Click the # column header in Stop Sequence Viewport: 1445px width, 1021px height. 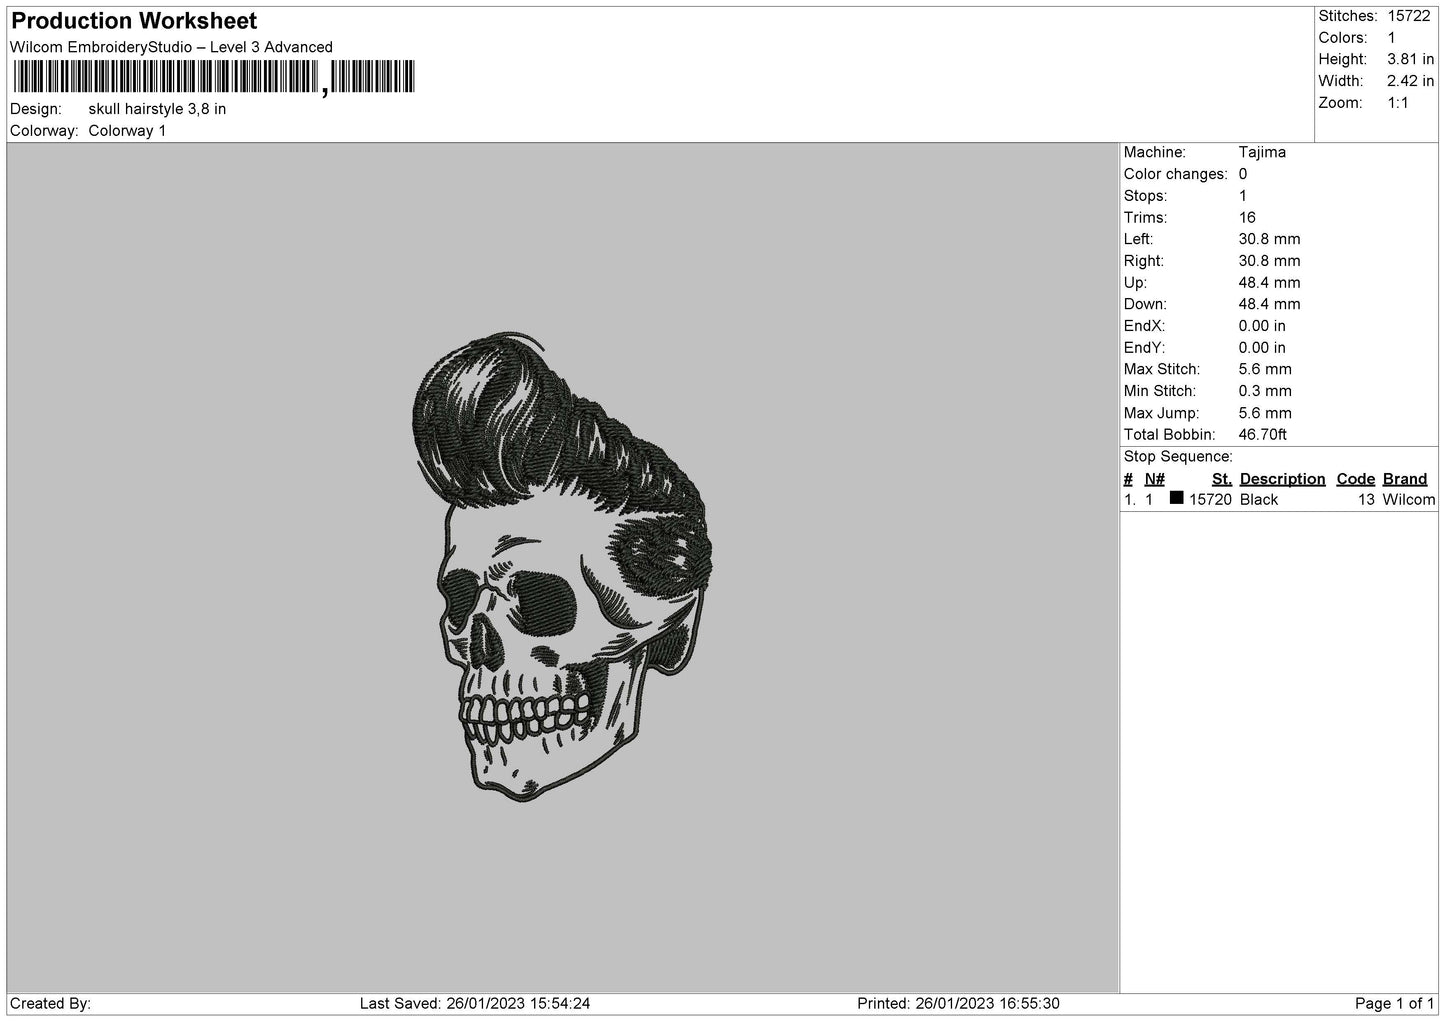coord(1128,479)
